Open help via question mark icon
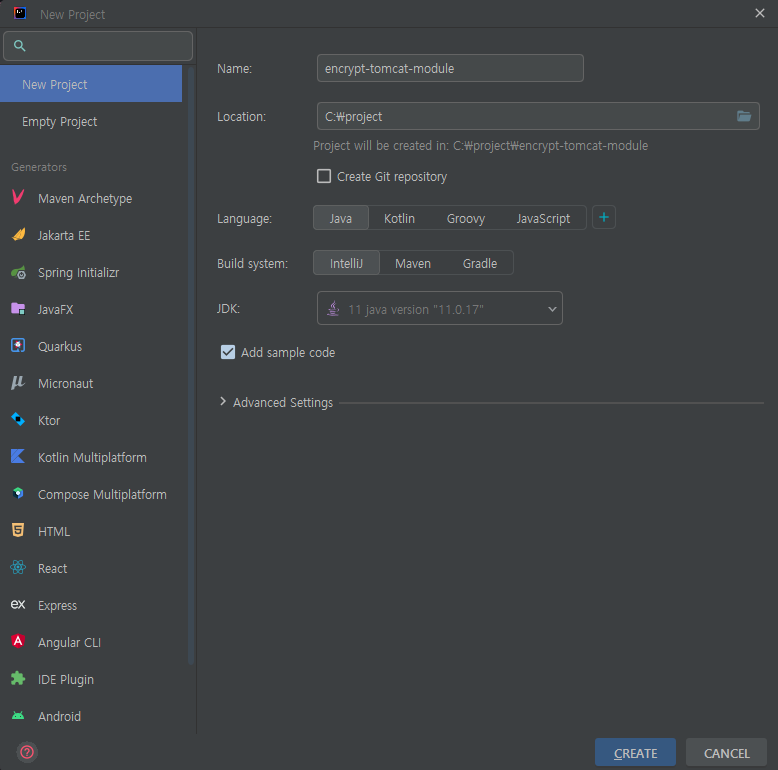The width and height of the screenshot is (778, 770). pyautogui.click(x=27, y=752)
